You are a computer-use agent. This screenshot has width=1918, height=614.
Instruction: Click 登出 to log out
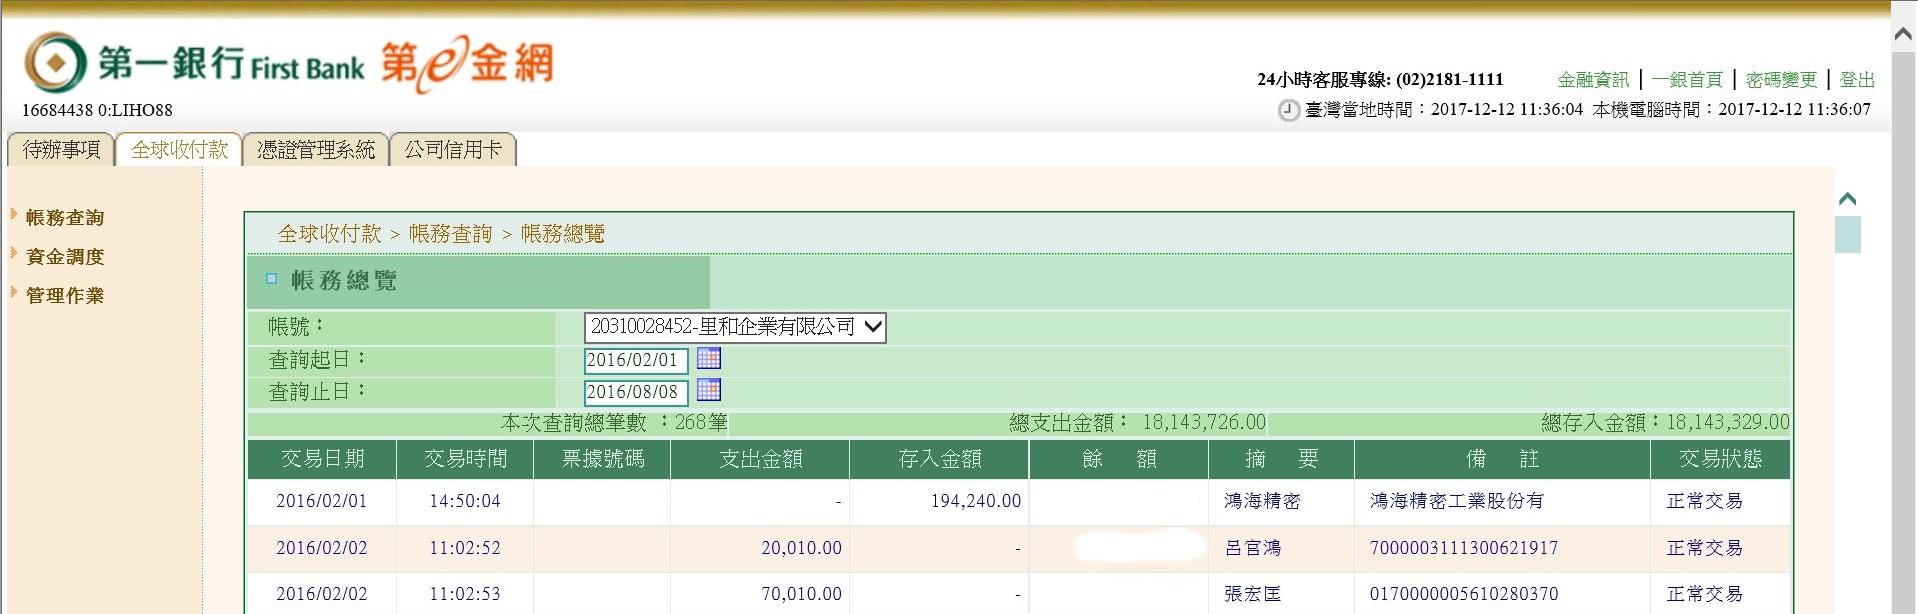[x=1857, y=80]
